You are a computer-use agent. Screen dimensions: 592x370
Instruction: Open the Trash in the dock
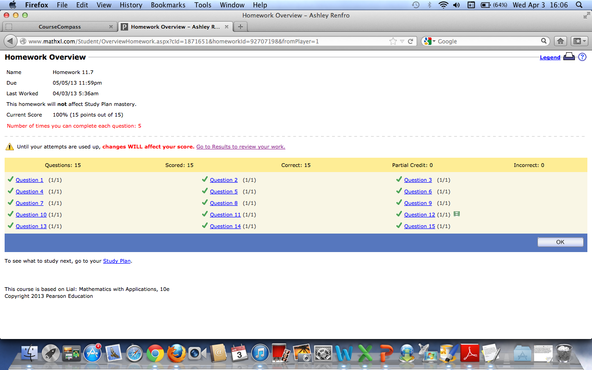[564, 353]
